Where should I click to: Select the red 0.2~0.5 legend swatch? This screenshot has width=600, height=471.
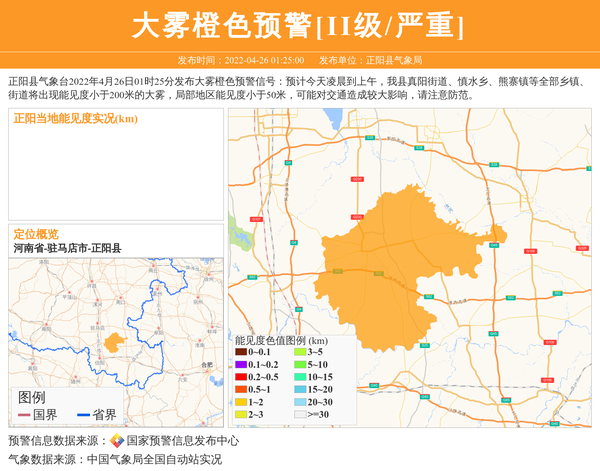coord(240,377)
